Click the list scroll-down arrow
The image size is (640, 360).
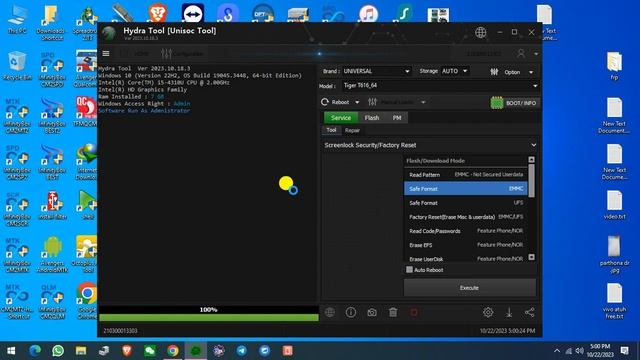[531, 257]
